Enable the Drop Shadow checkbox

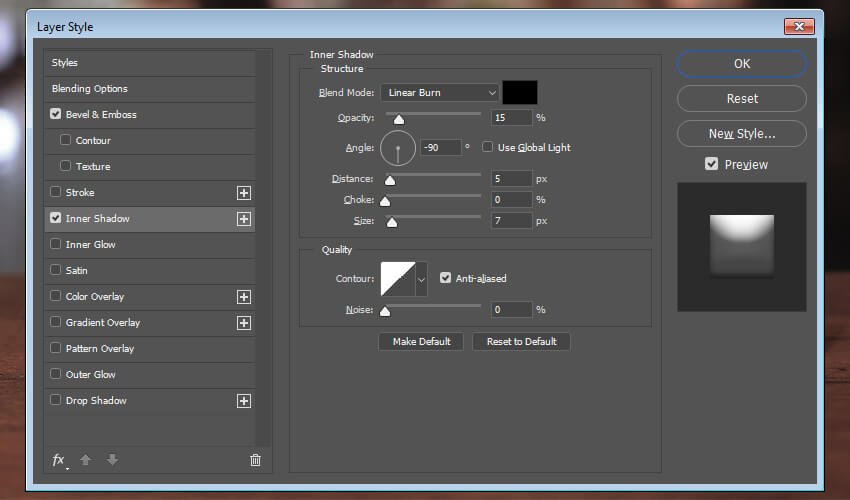click(55, 400)
